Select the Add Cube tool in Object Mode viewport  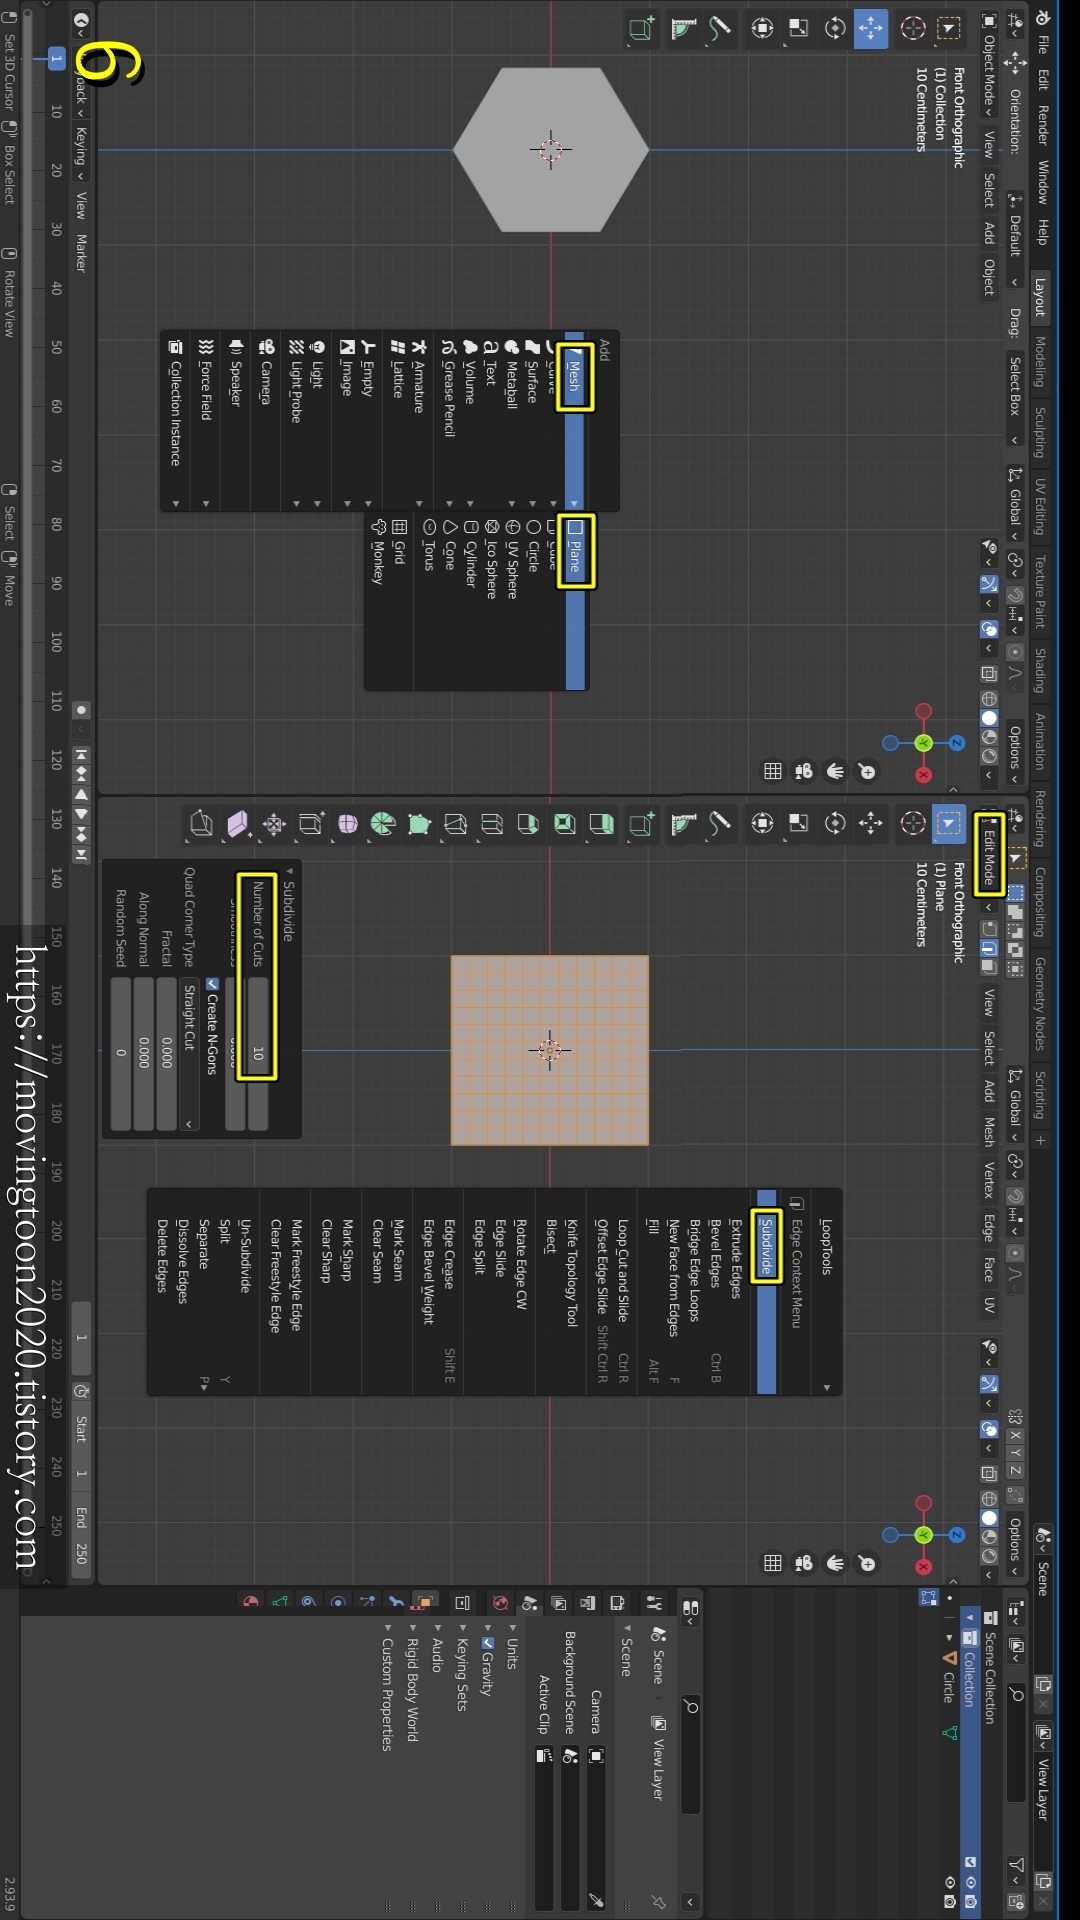point(641,28)
